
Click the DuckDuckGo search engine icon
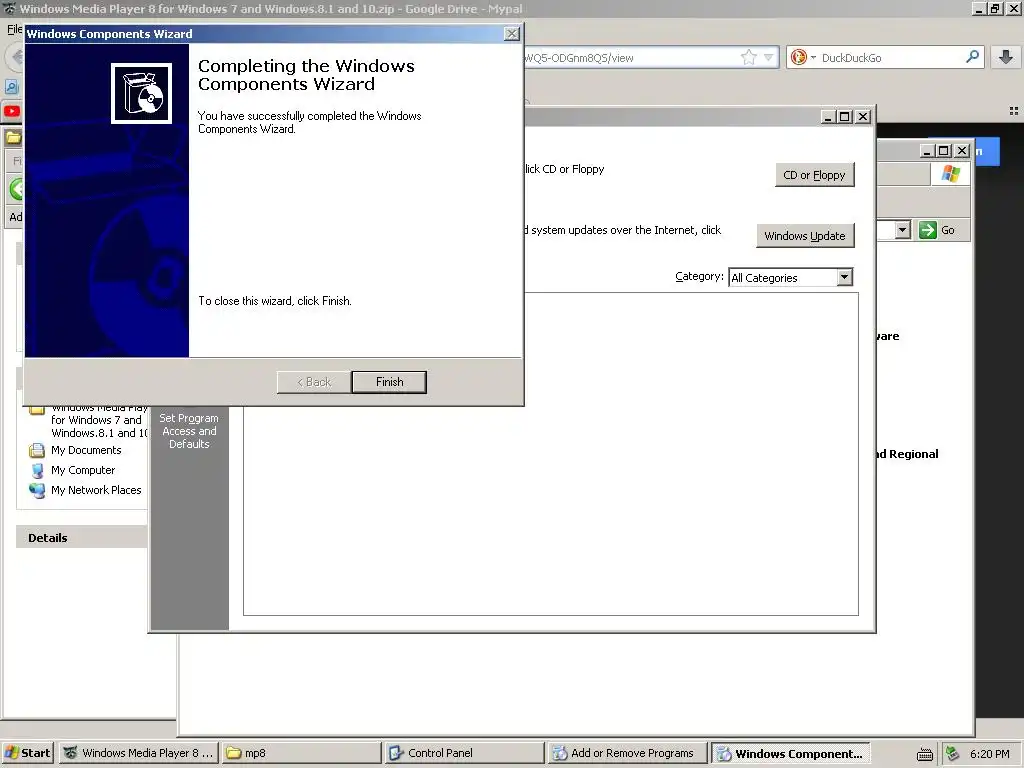coord(799,57)
